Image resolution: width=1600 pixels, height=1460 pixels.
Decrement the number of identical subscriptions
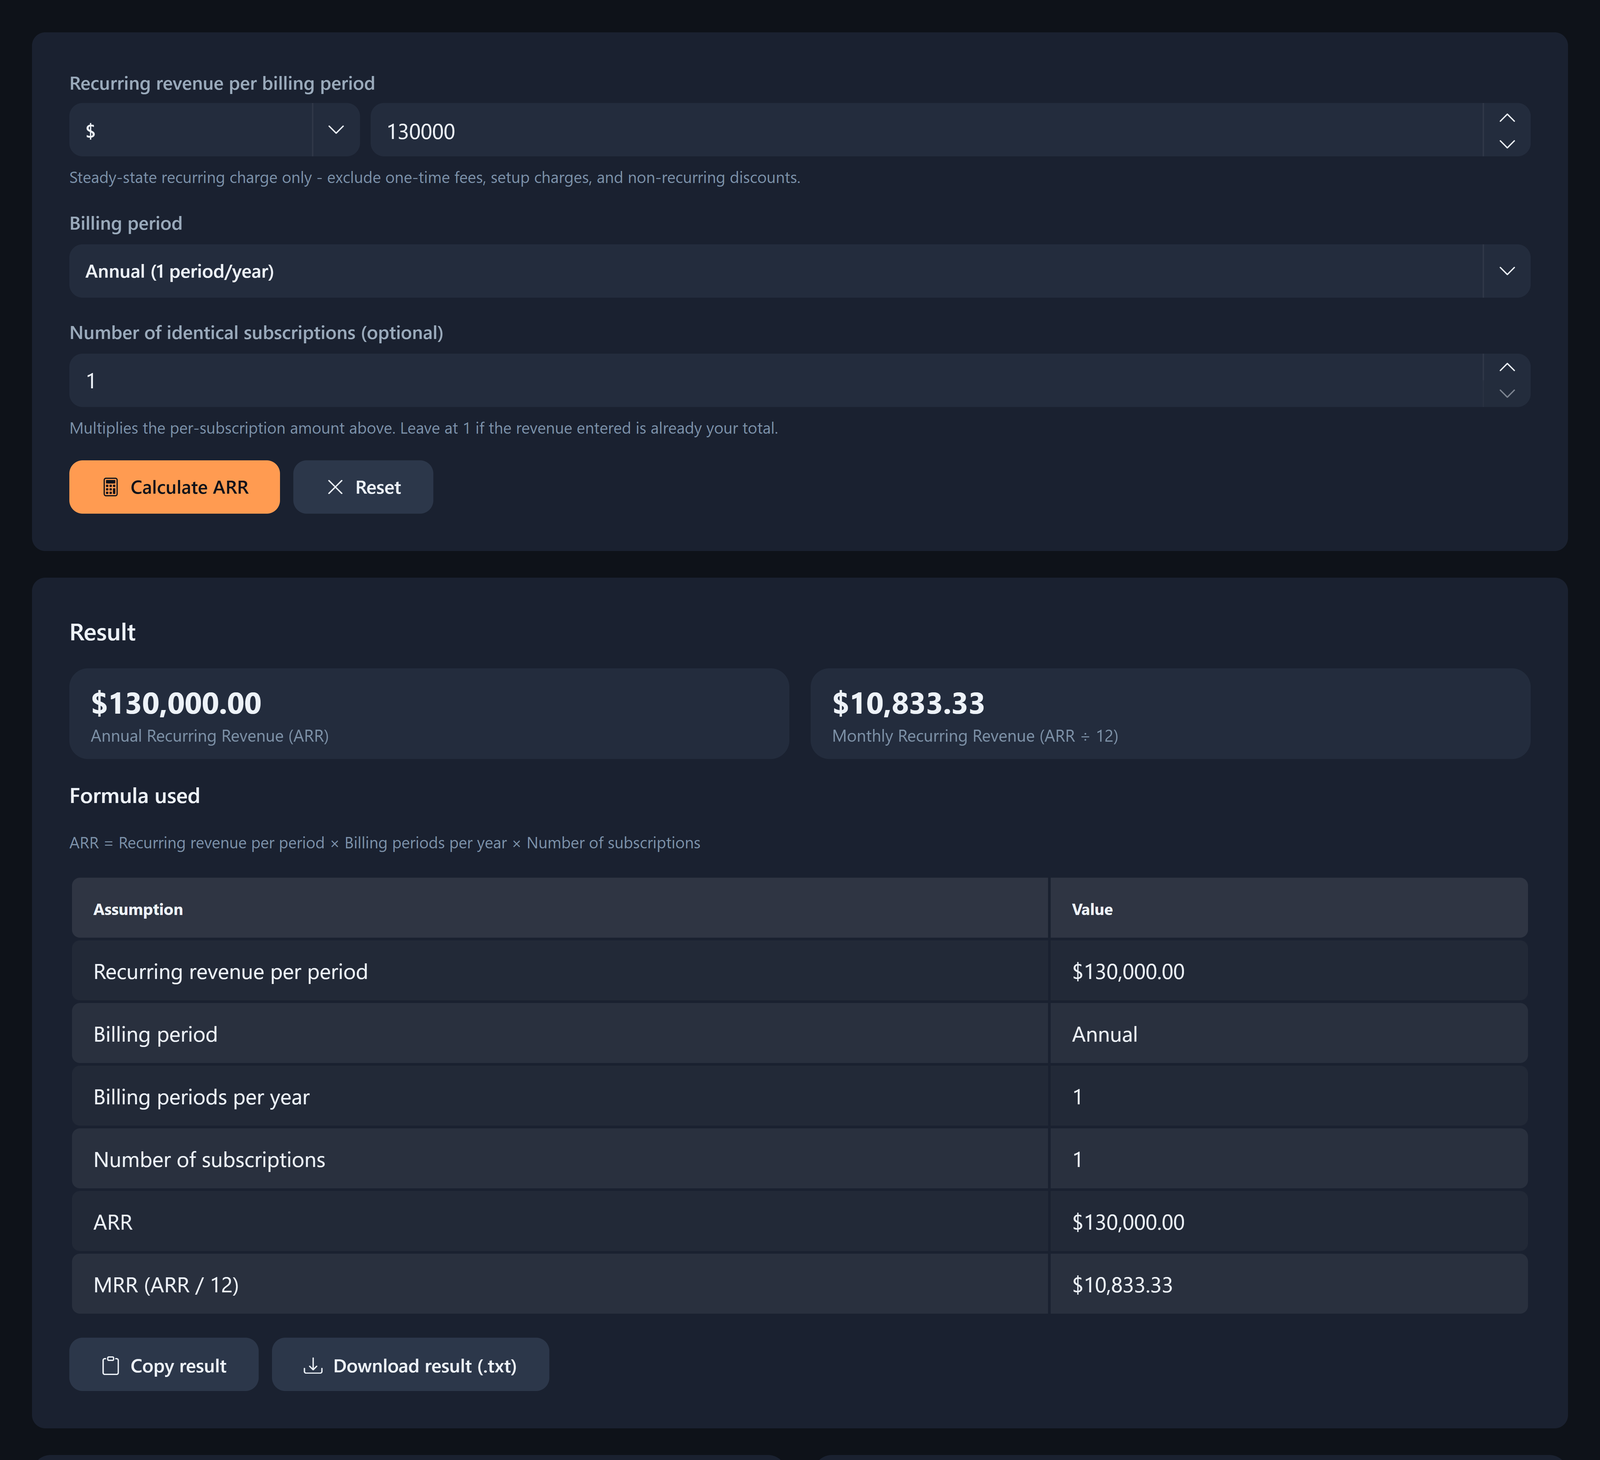click(1507, 394)
